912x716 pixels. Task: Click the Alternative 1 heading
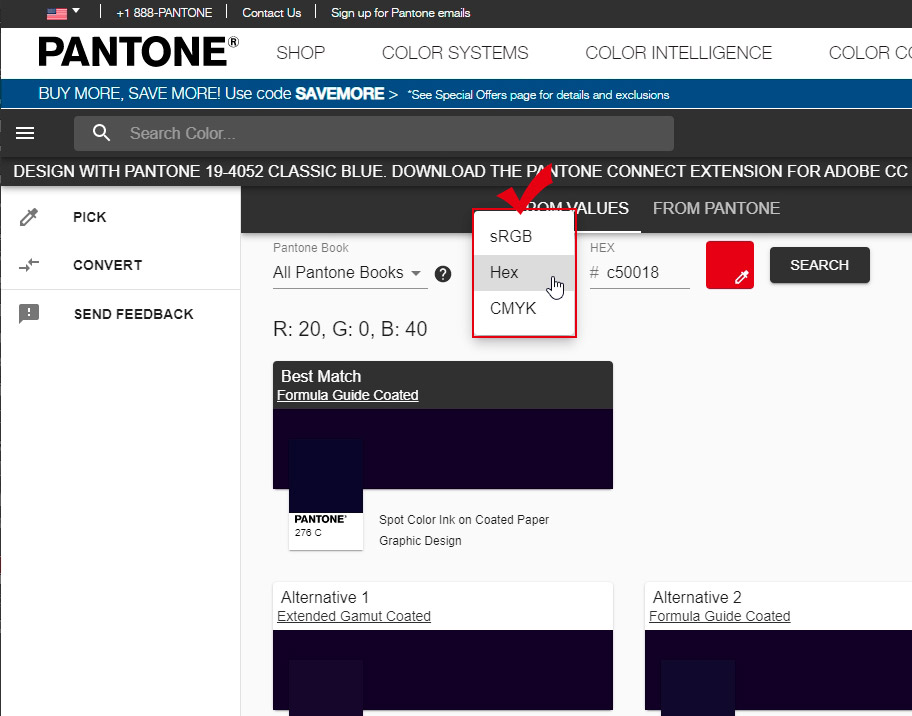click(325, 597)
